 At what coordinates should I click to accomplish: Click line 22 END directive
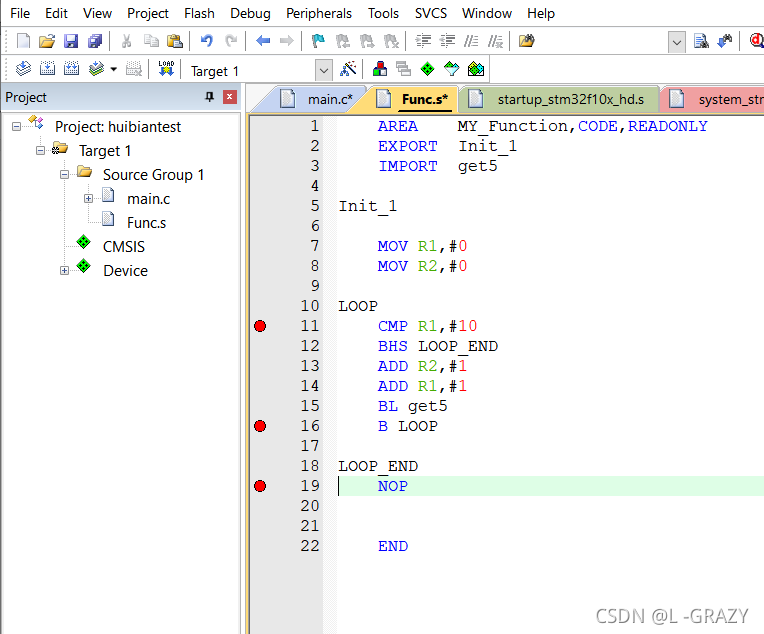click(x=393, y=546)
